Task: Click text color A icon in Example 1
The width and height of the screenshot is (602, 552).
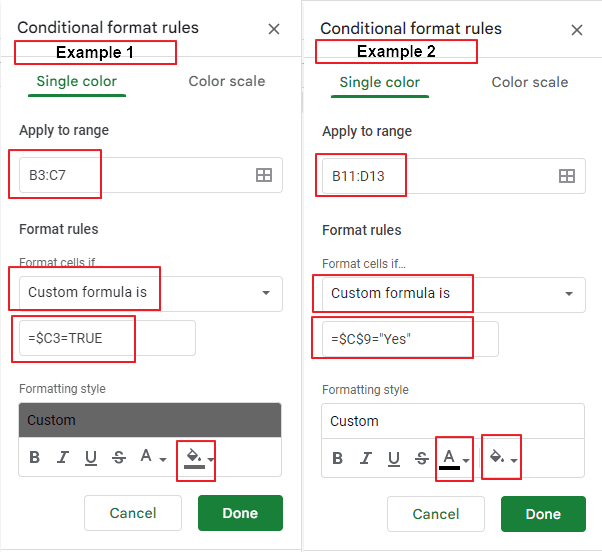Action: pos(146,456)
